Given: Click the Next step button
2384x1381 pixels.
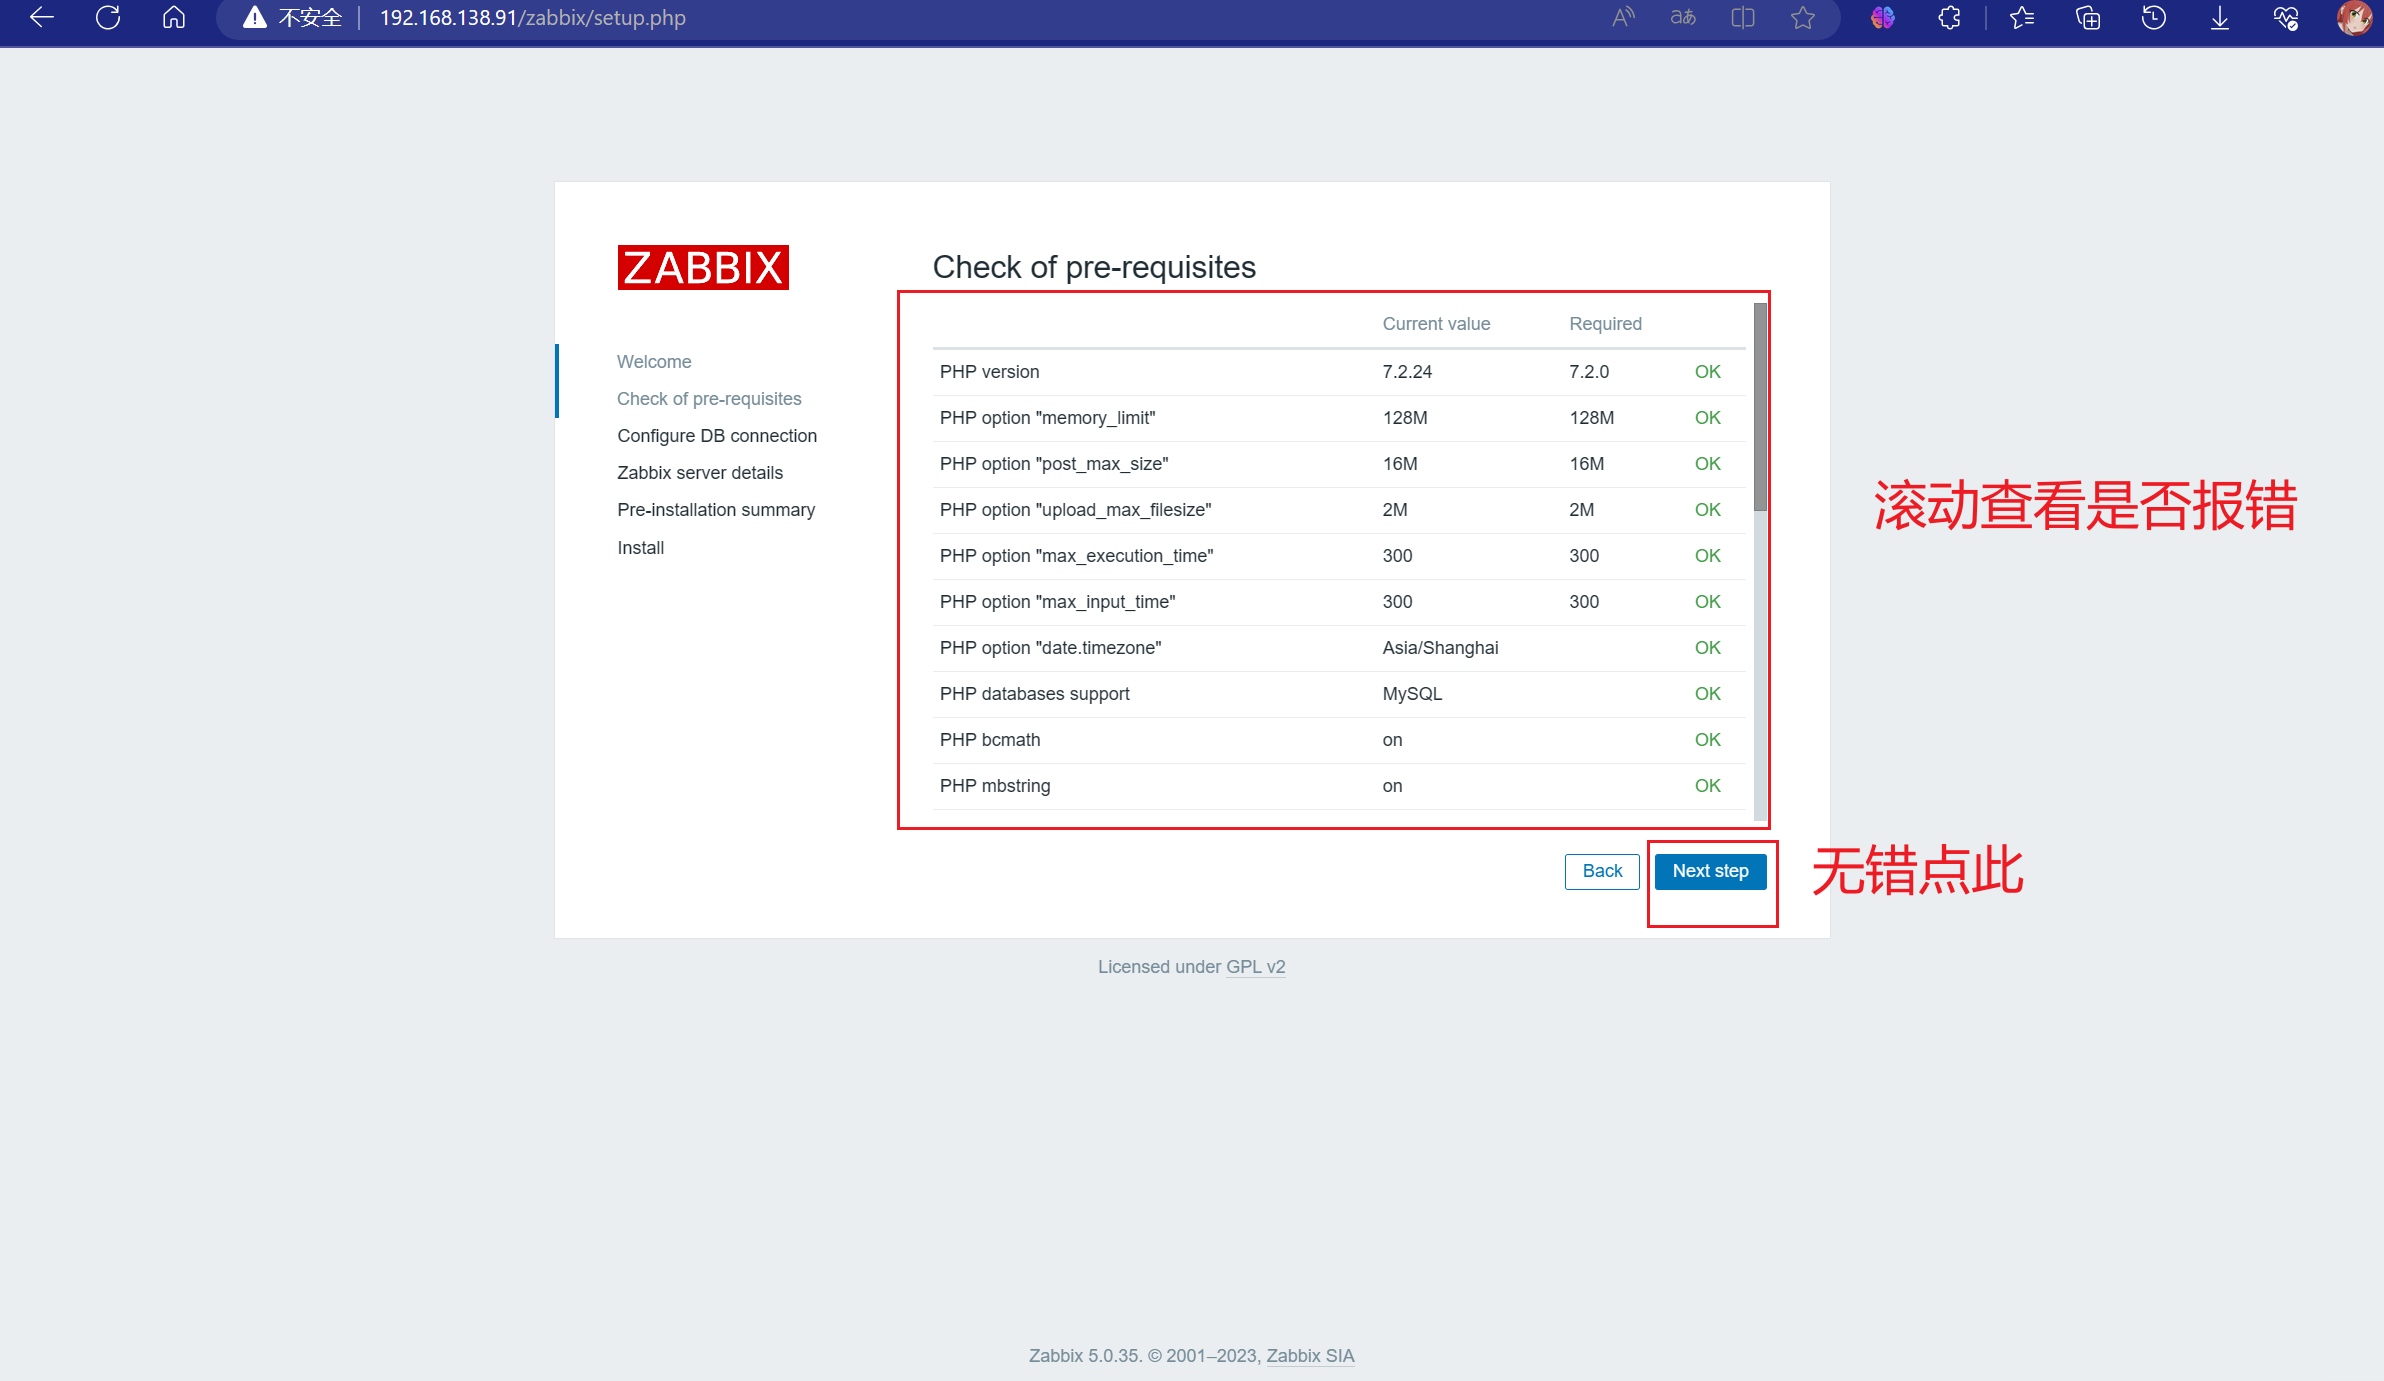Looking at the screenshot, I should point(1710,871).
